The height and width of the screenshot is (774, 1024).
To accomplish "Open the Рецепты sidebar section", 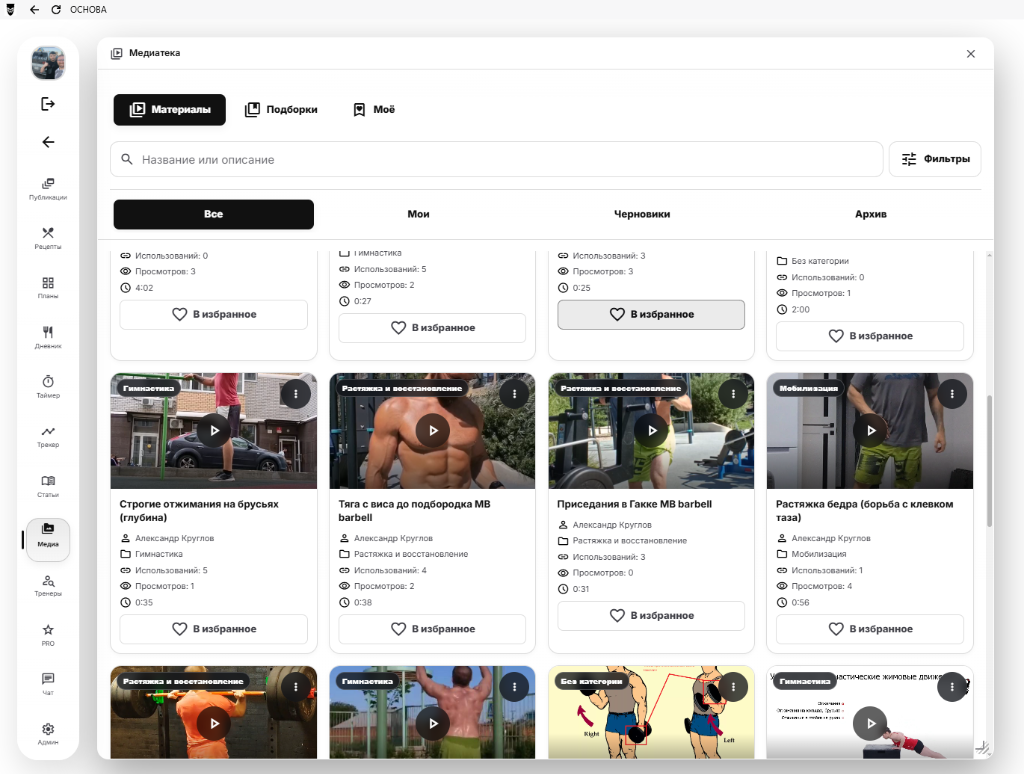I will pos(48,238).
